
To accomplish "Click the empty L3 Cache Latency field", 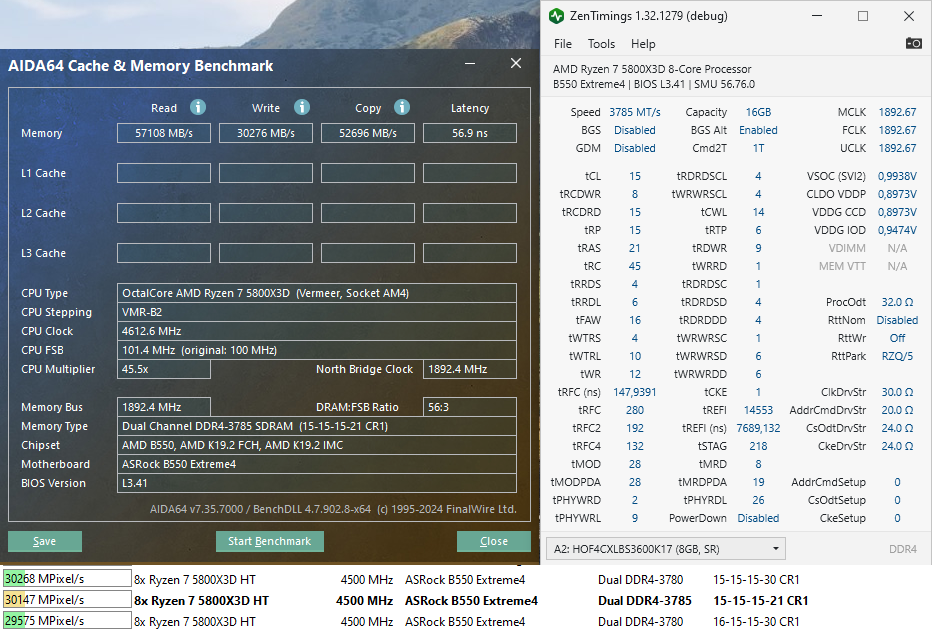I will (470, 253).
